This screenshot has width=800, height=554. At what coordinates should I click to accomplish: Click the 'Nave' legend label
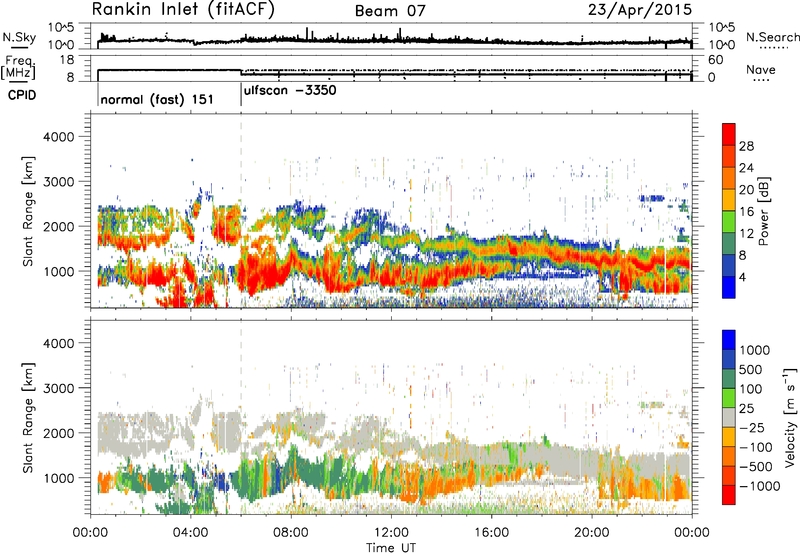point(761,69)
